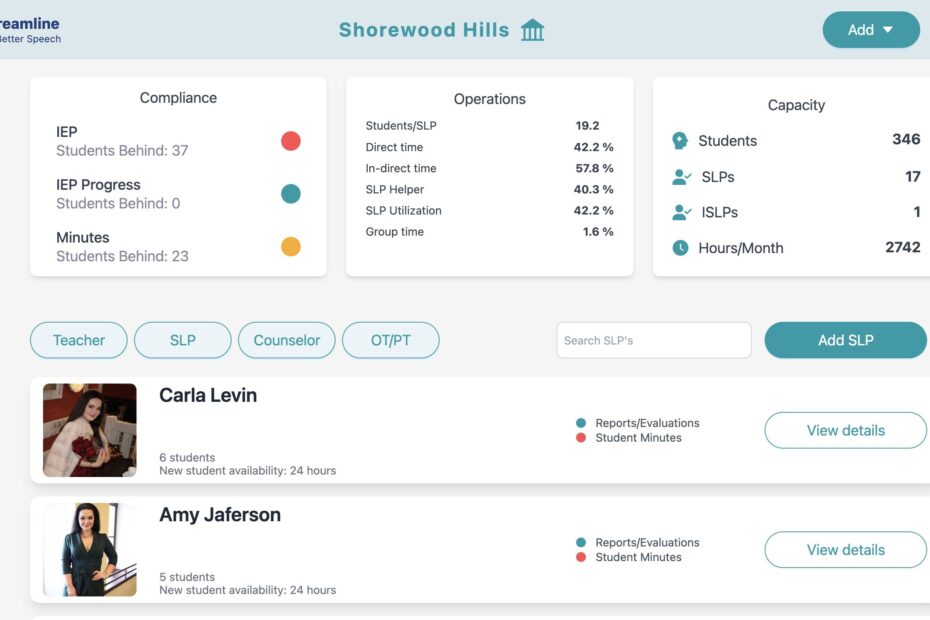Viewport: 930px width, 620px height.
Task: Click the Students head icon in Capacity
Action: click(x=680, y=141)
